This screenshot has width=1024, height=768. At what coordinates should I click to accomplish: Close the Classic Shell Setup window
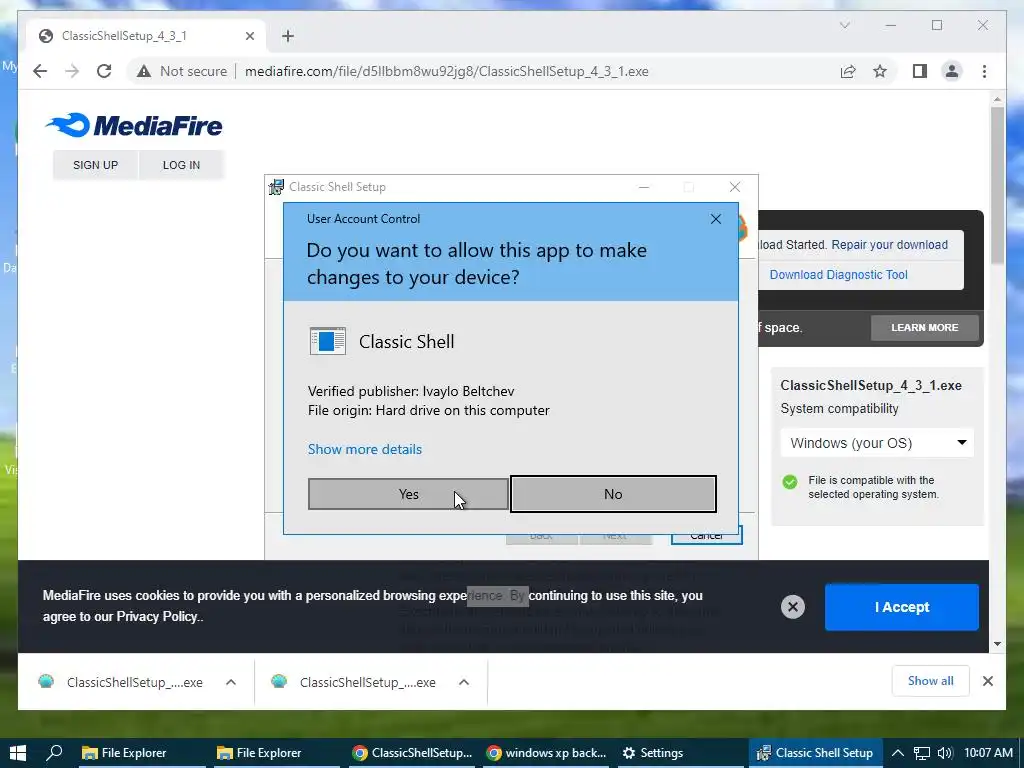(x=735, y=187)
